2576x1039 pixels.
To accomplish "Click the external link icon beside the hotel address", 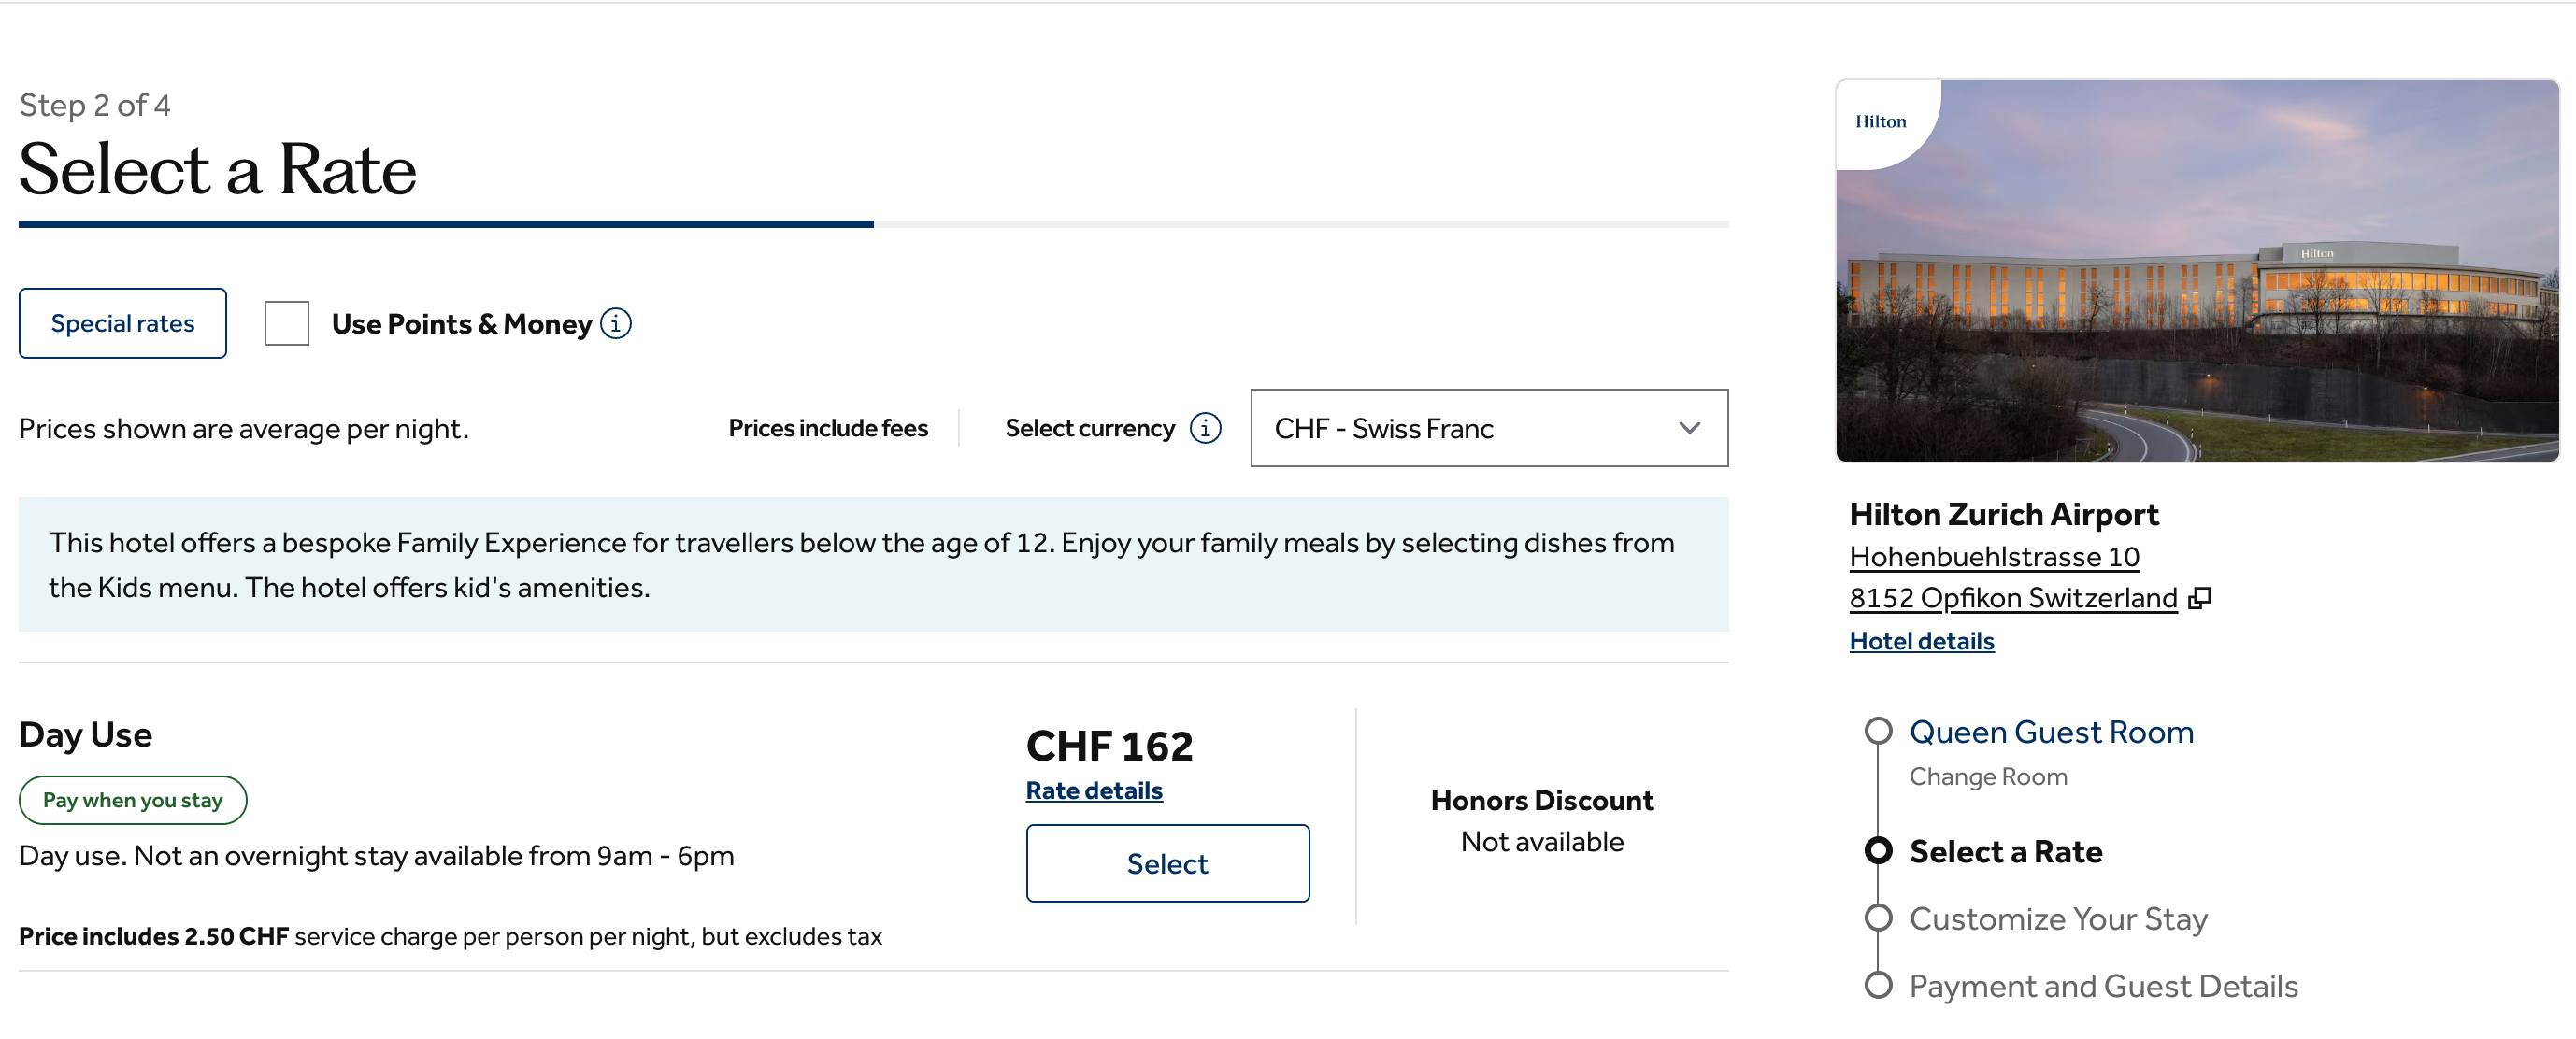I will pos(2202,598).
